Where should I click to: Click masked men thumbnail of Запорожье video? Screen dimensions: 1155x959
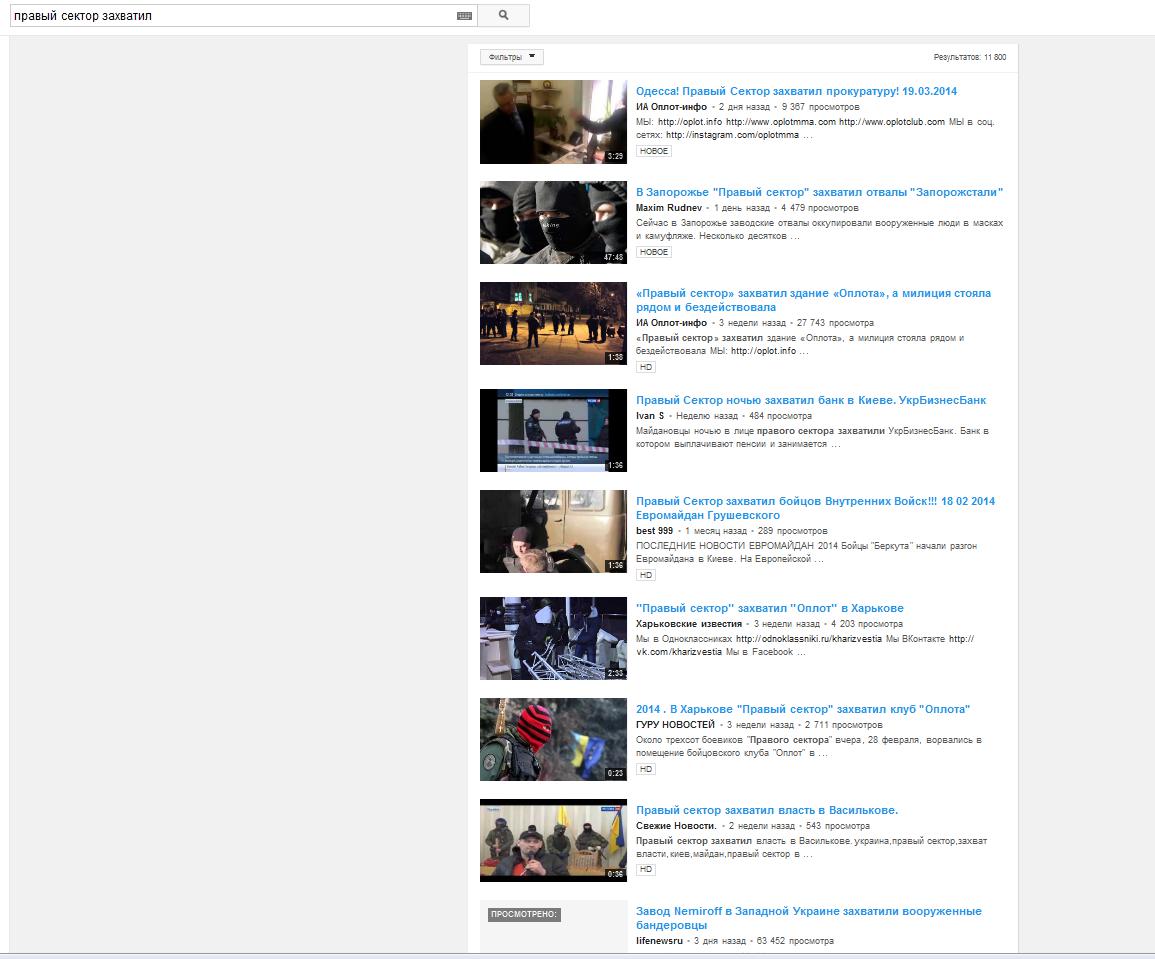(x=553, y=222)
